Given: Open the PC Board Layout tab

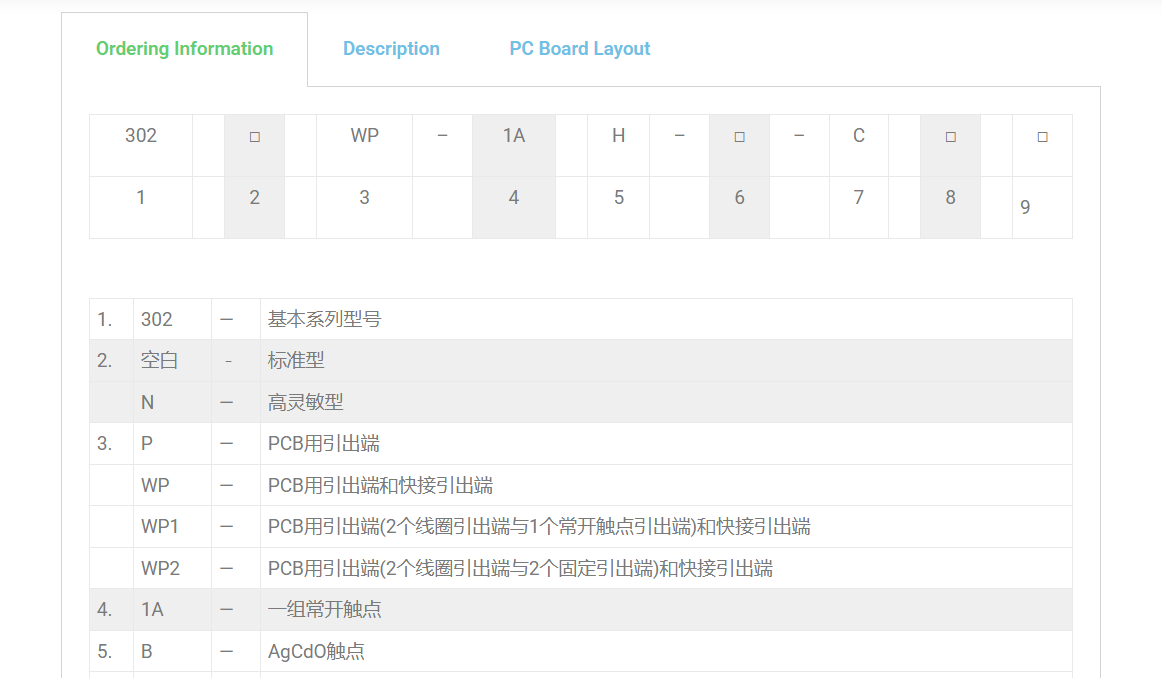Looking at the screenshot, I should [x=579, y=49].
